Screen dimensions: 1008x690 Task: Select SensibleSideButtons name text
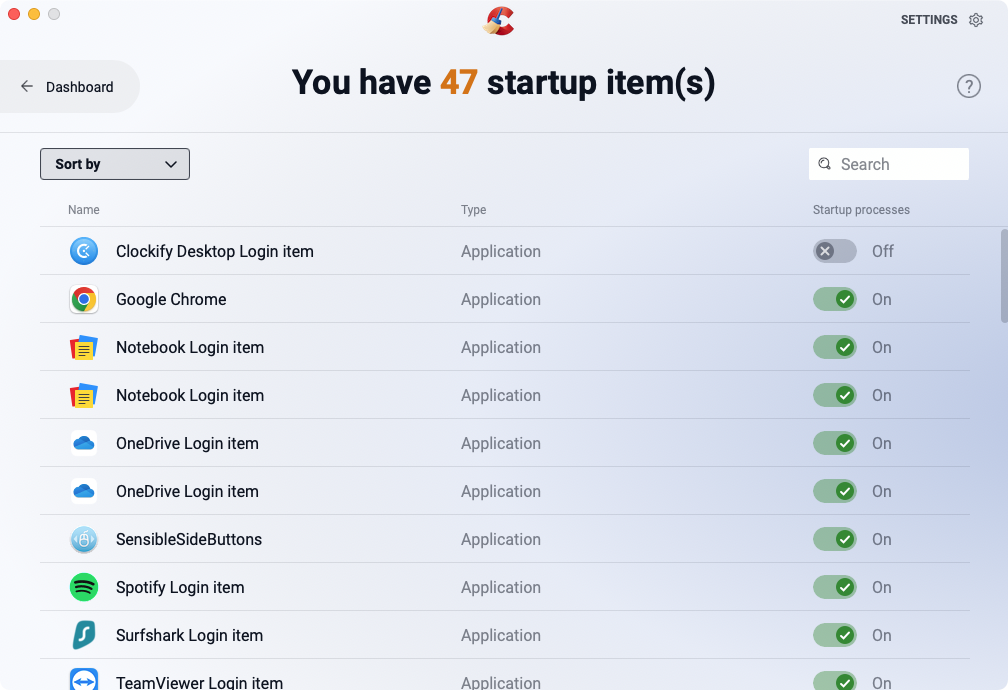[189, 539]
